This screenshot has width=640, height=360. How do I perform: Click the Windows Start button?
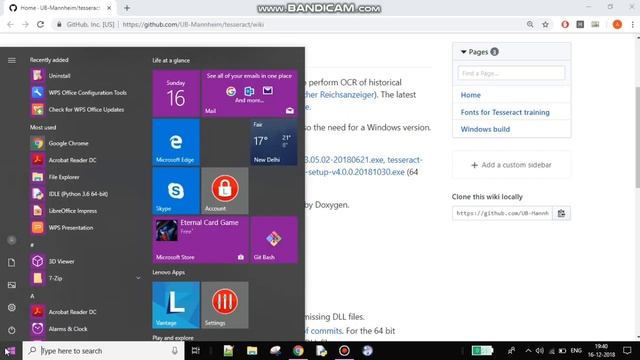pos(10,351)
